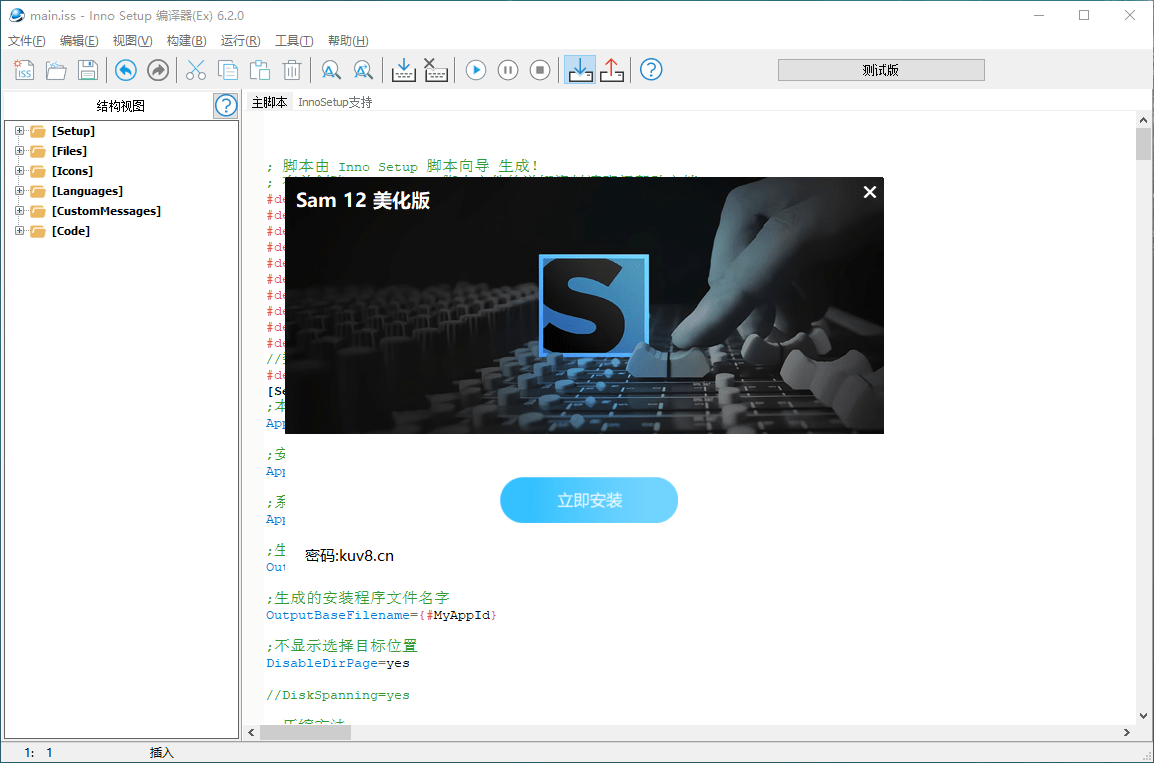This screenshot has width=1154, height=763.
Task: Redo the last edit
Action: coord(158,70)
